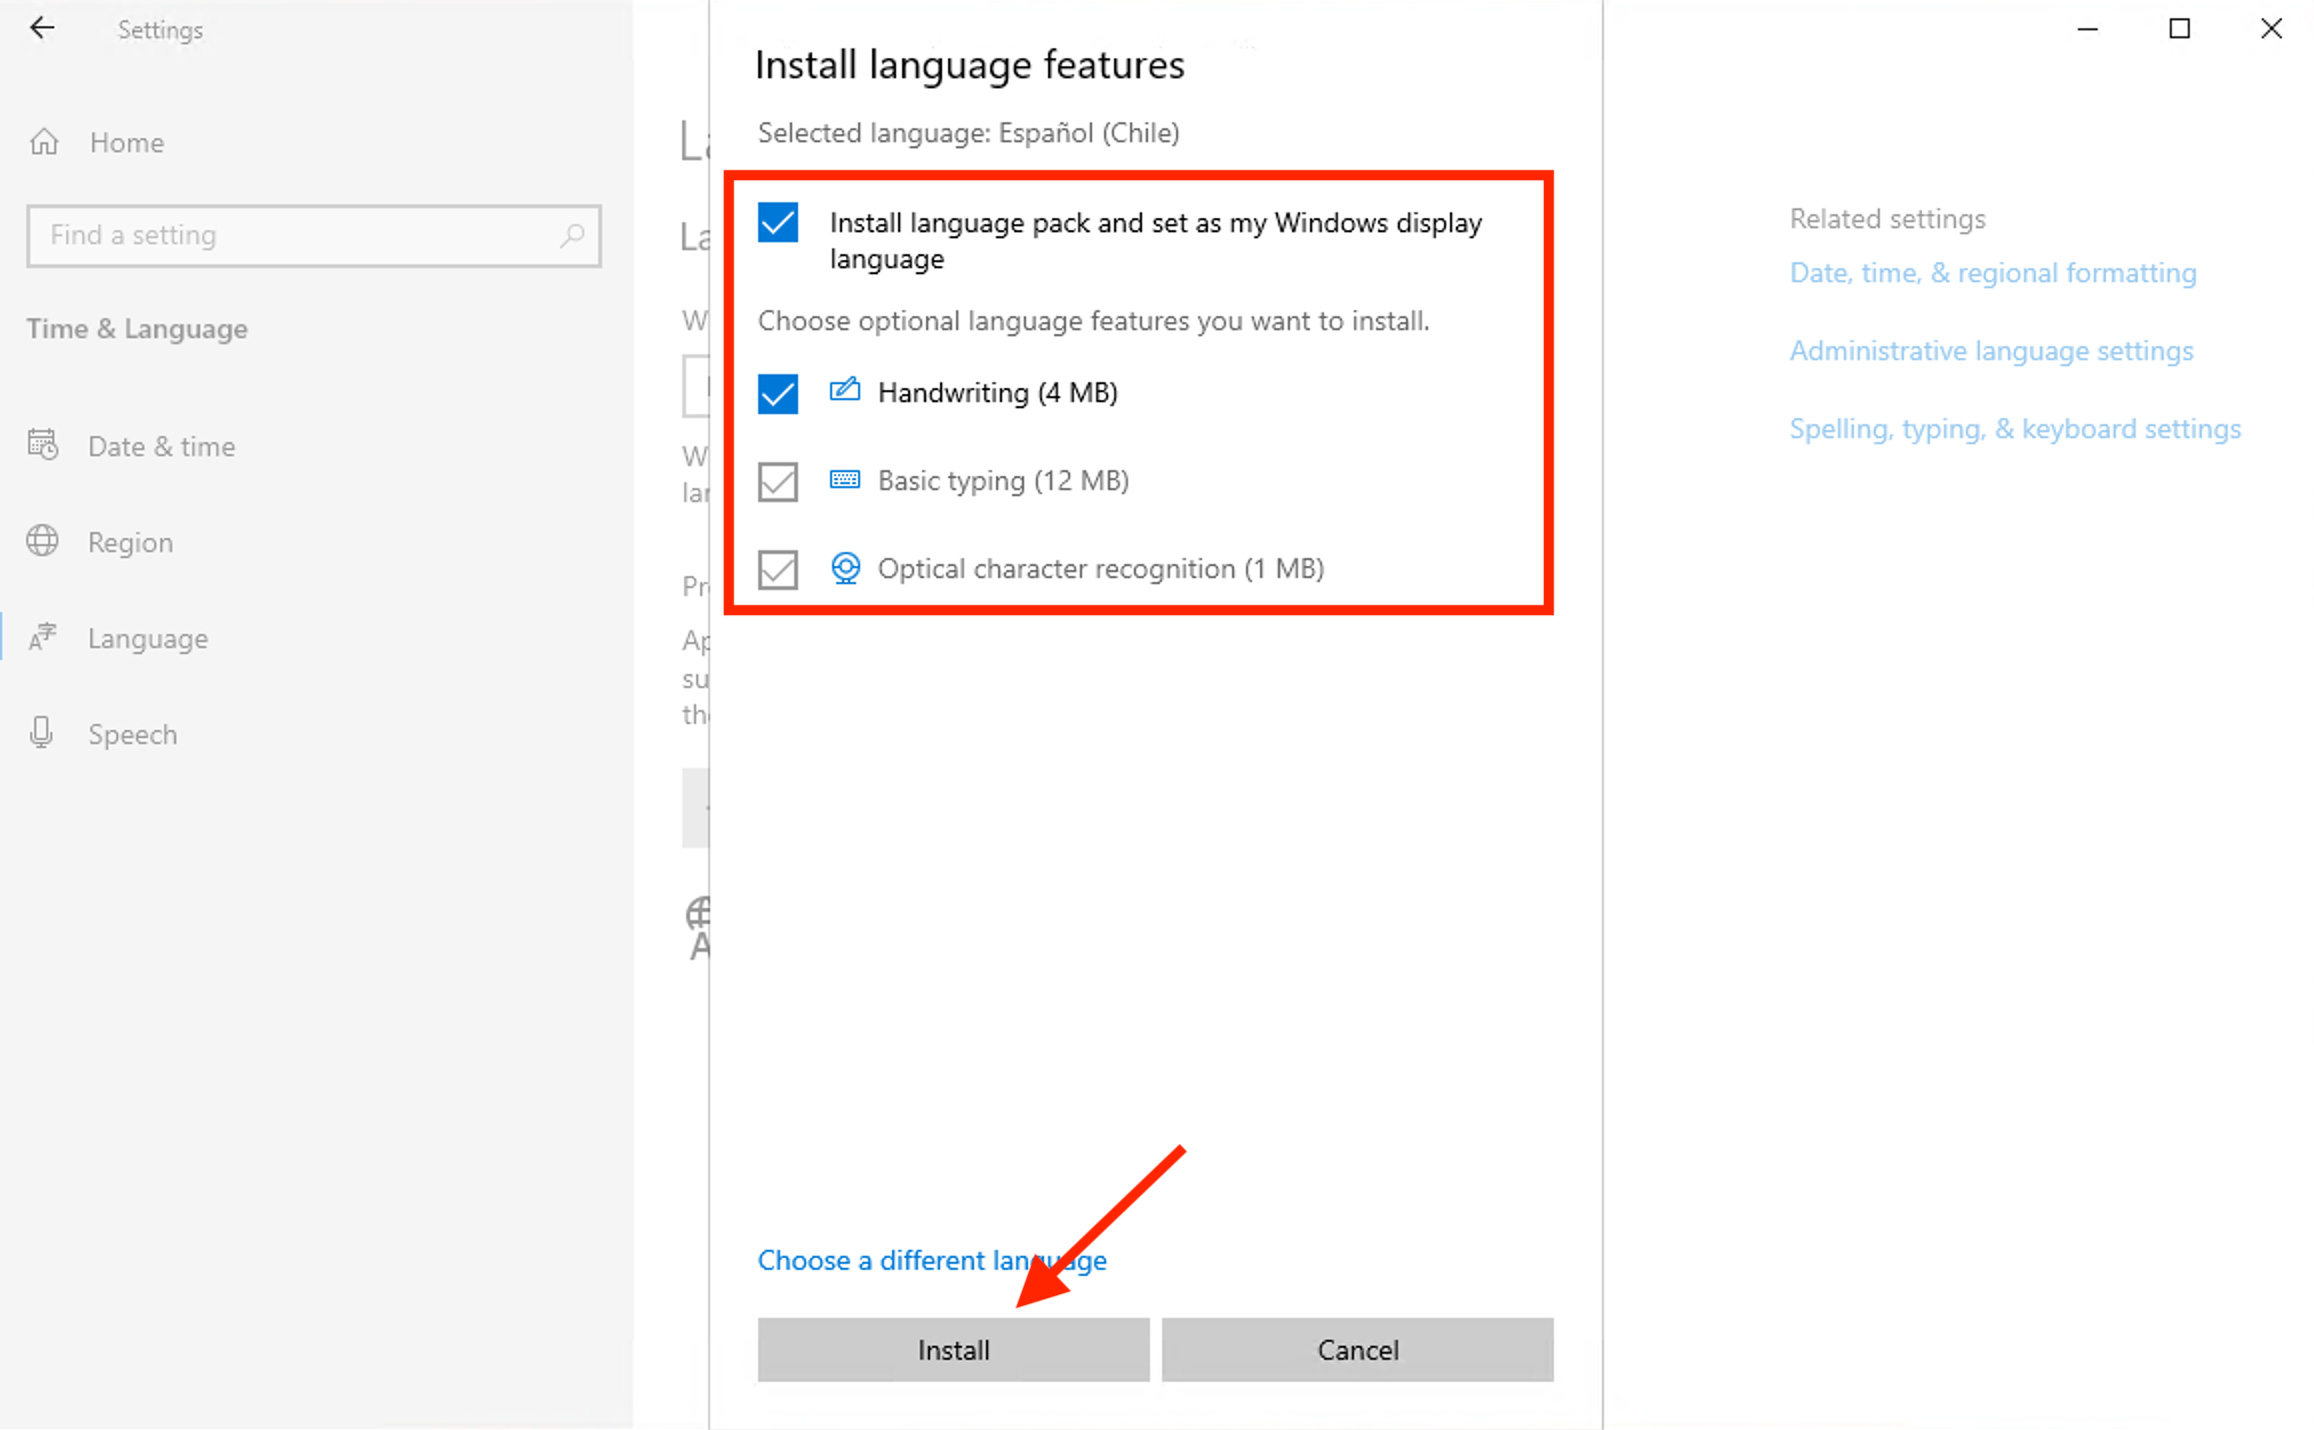Click Choose a different language link
Viewport: 2314px width, 1430px height.
(934, 1260)
